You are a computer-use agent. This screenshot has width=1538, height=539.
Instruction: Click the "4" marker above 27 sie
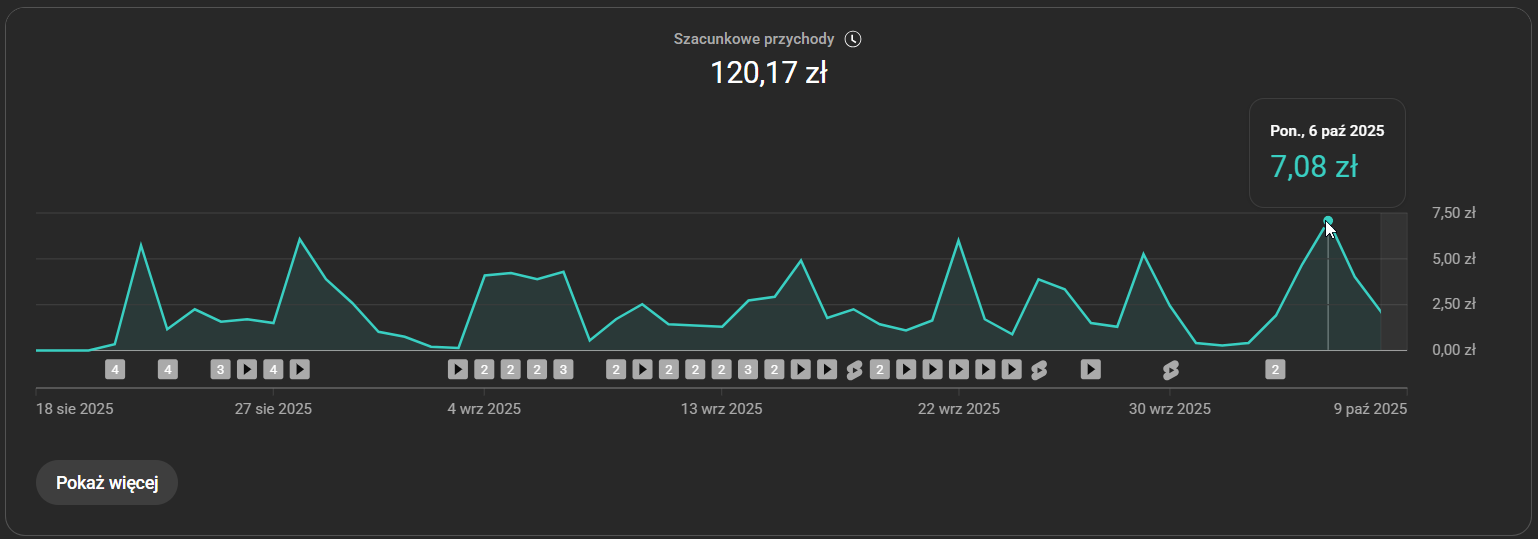click(x=272, y=370)
